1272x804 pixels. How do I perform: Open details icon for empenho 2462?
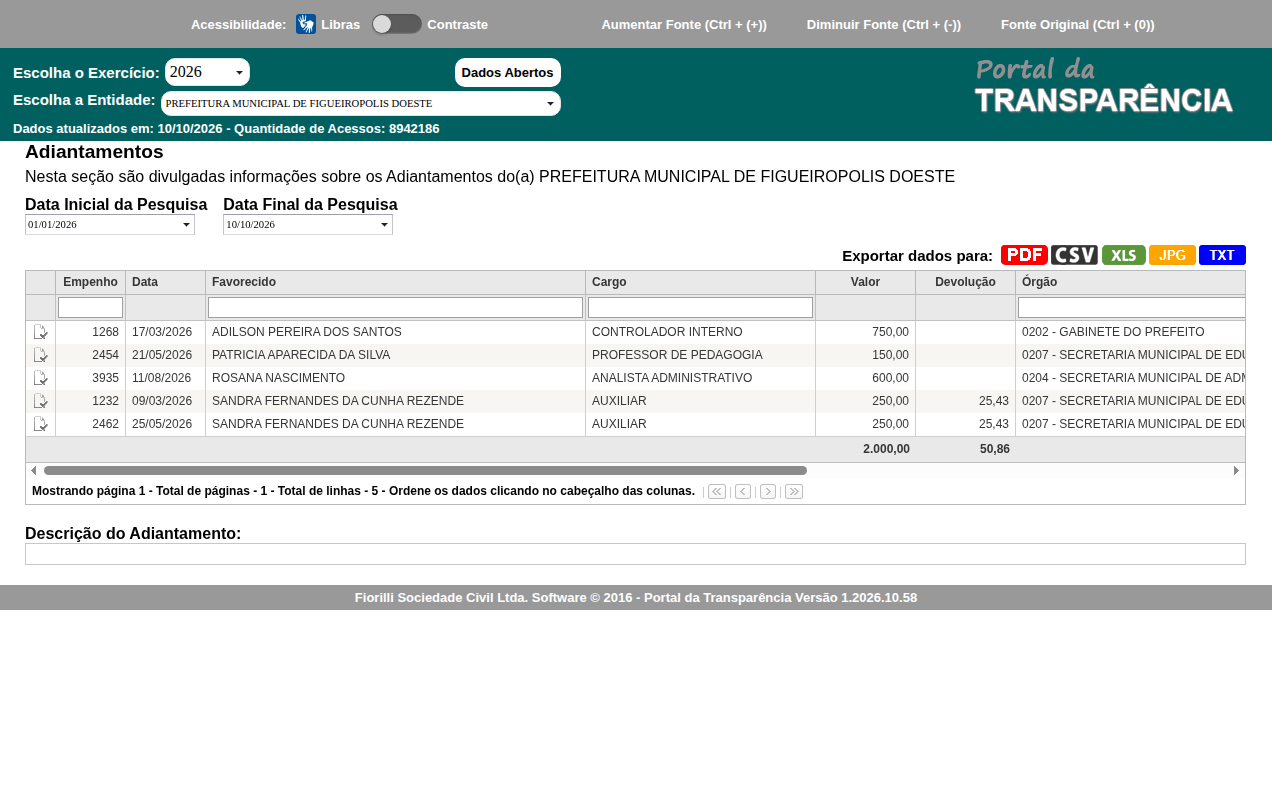[41, 424]
